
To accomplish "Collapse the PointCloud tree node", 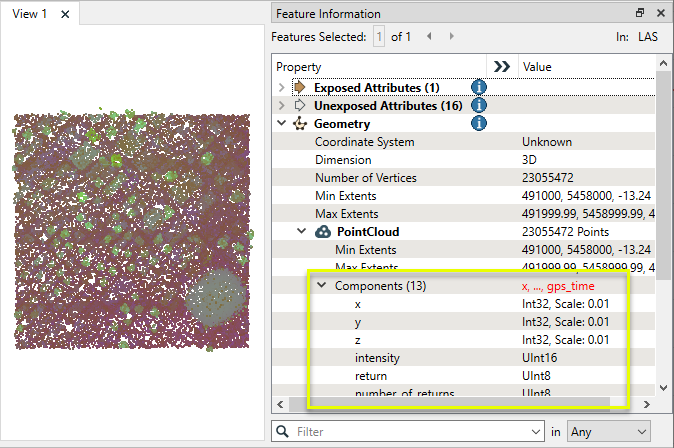I will click(302, 232).
